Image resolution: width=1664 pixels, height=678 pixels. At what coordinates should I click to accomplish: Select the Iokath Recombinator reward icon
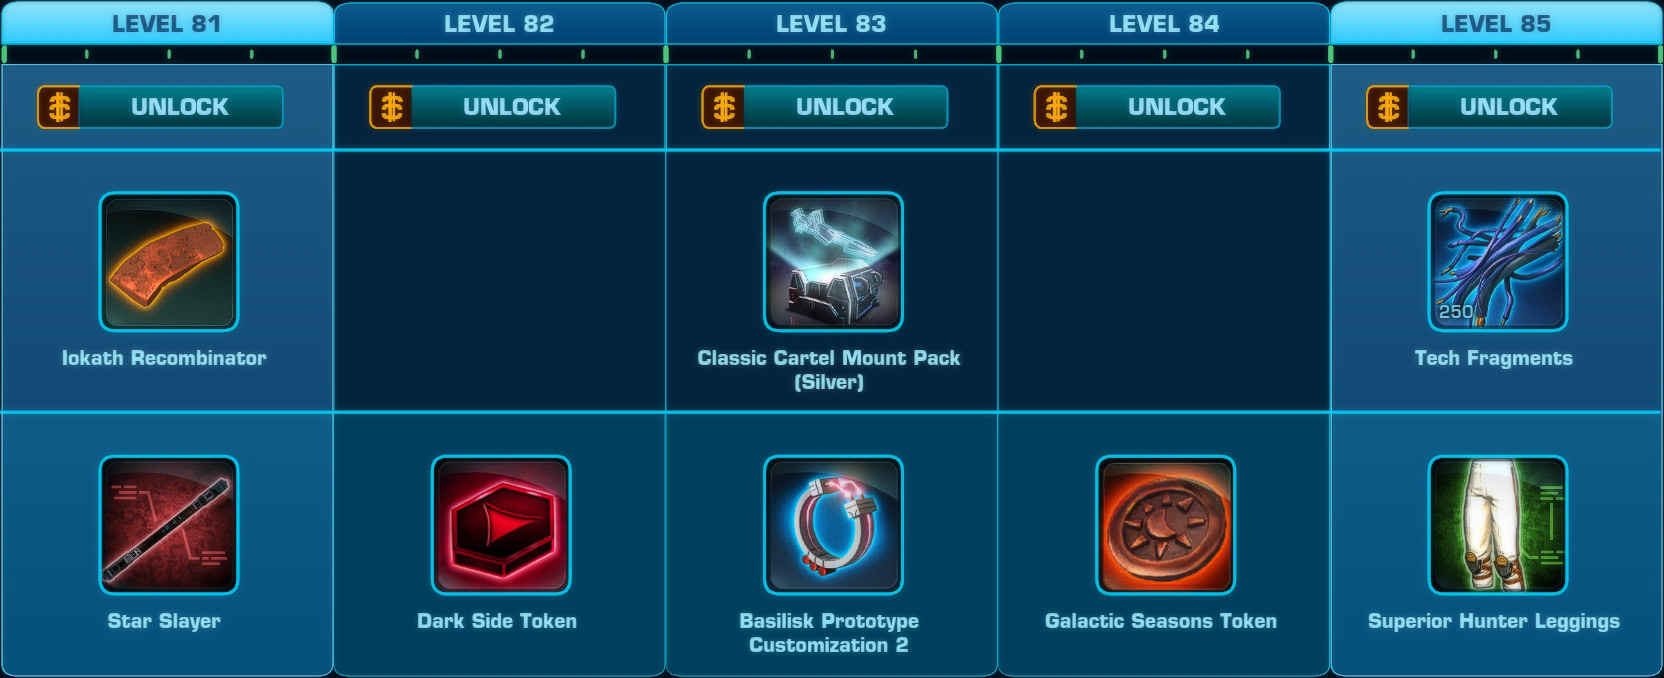[169, 262]
